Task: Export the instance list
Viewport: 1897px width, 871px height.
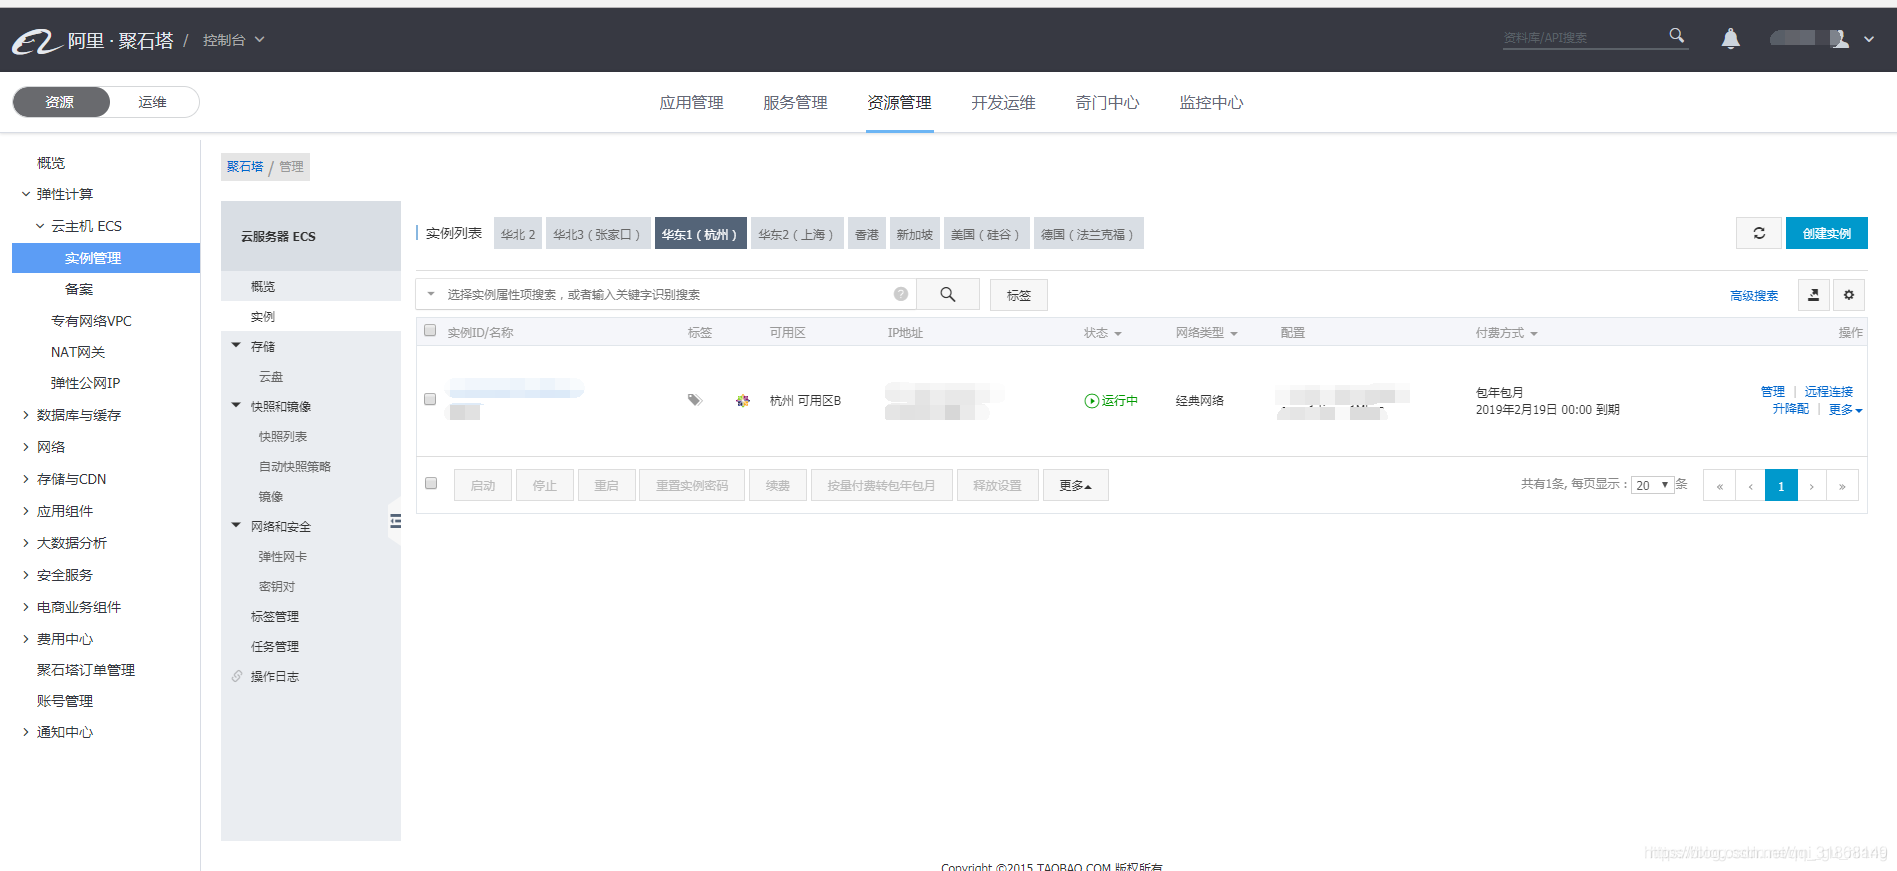Action: coord(1814,295)
